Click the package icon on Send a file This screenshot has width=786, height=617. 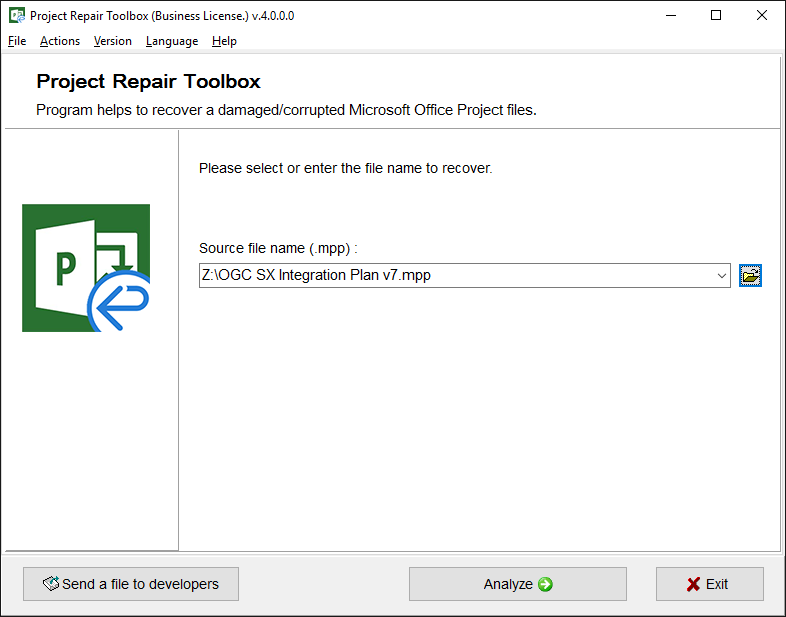click(x=50, y=584)
